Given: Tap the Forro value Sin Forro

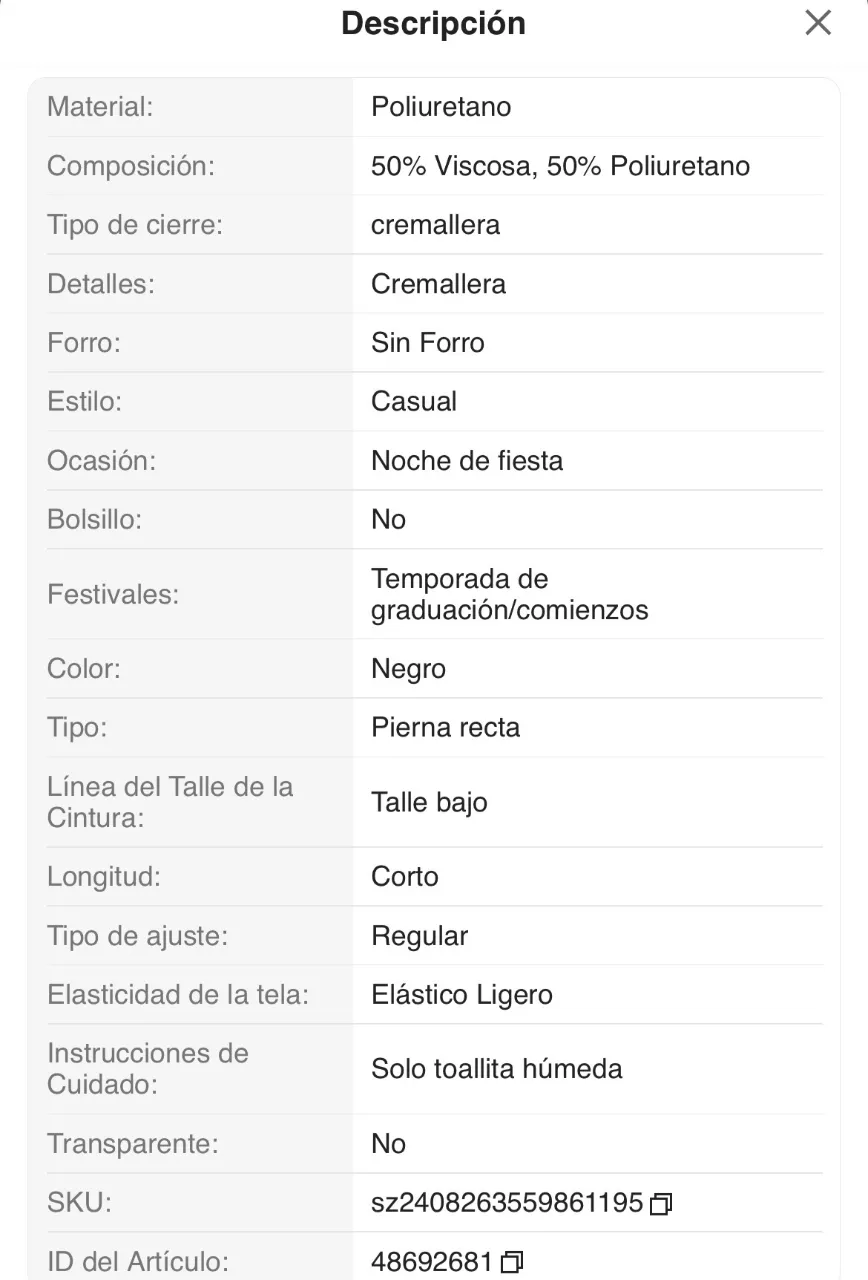Looking at the screenshot, I should click(428, 343).
